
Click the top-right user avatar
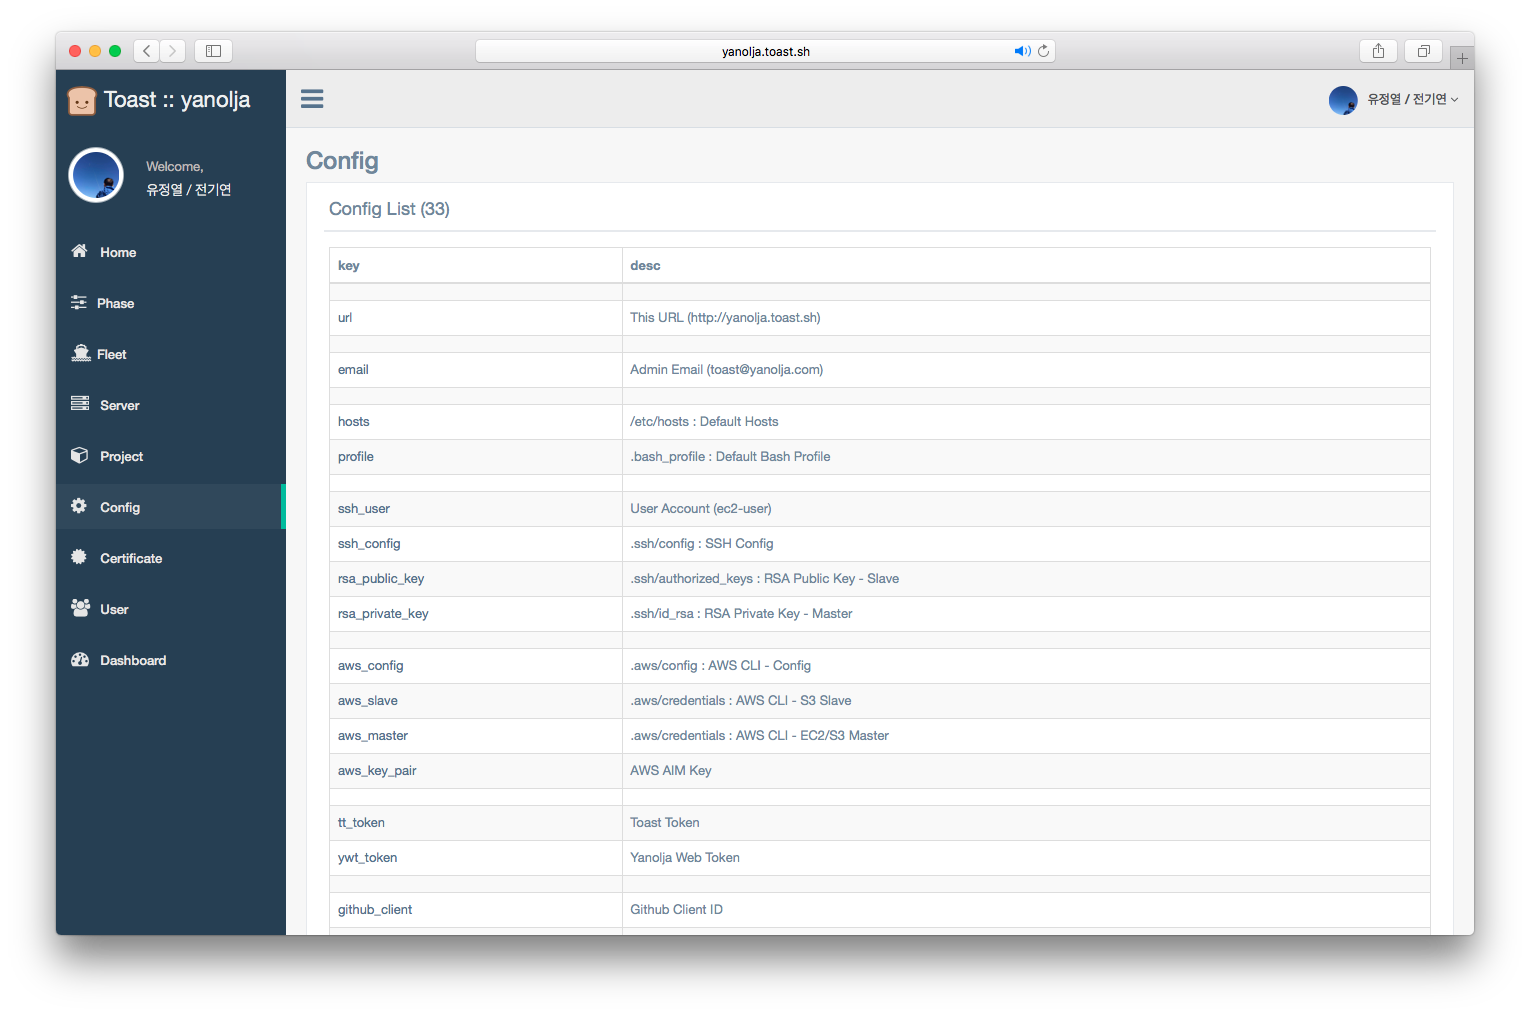point(1343,100)
